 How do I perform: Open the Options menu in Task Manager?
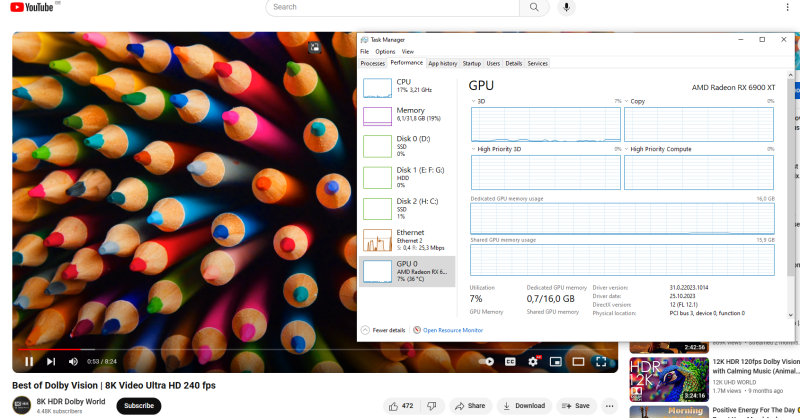385,51
